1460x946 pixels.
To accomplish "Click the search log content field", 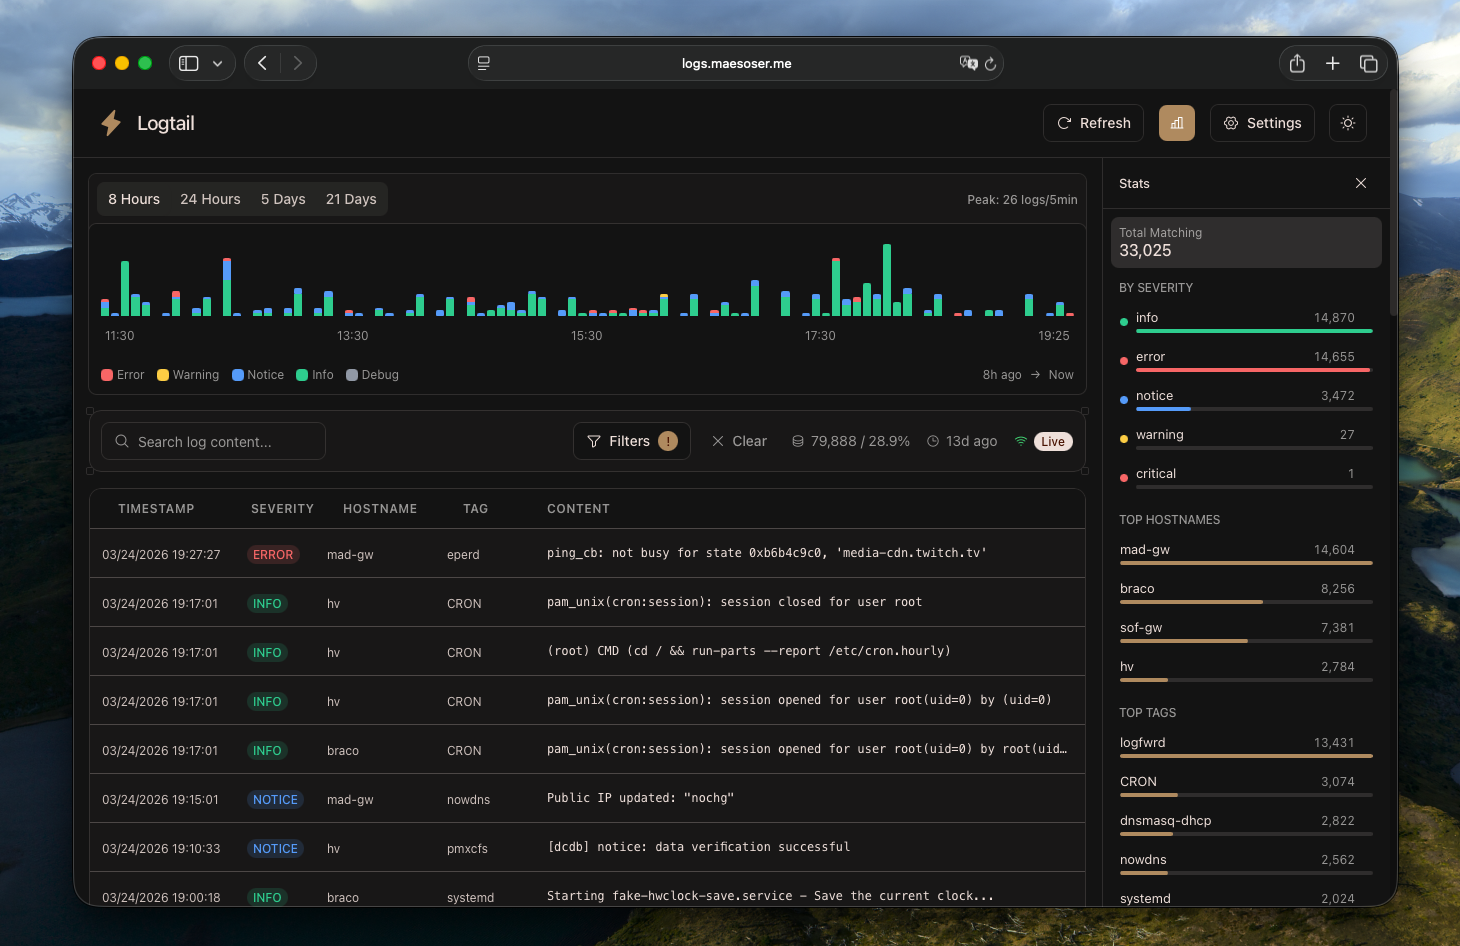I will click(x=213, y=441).
